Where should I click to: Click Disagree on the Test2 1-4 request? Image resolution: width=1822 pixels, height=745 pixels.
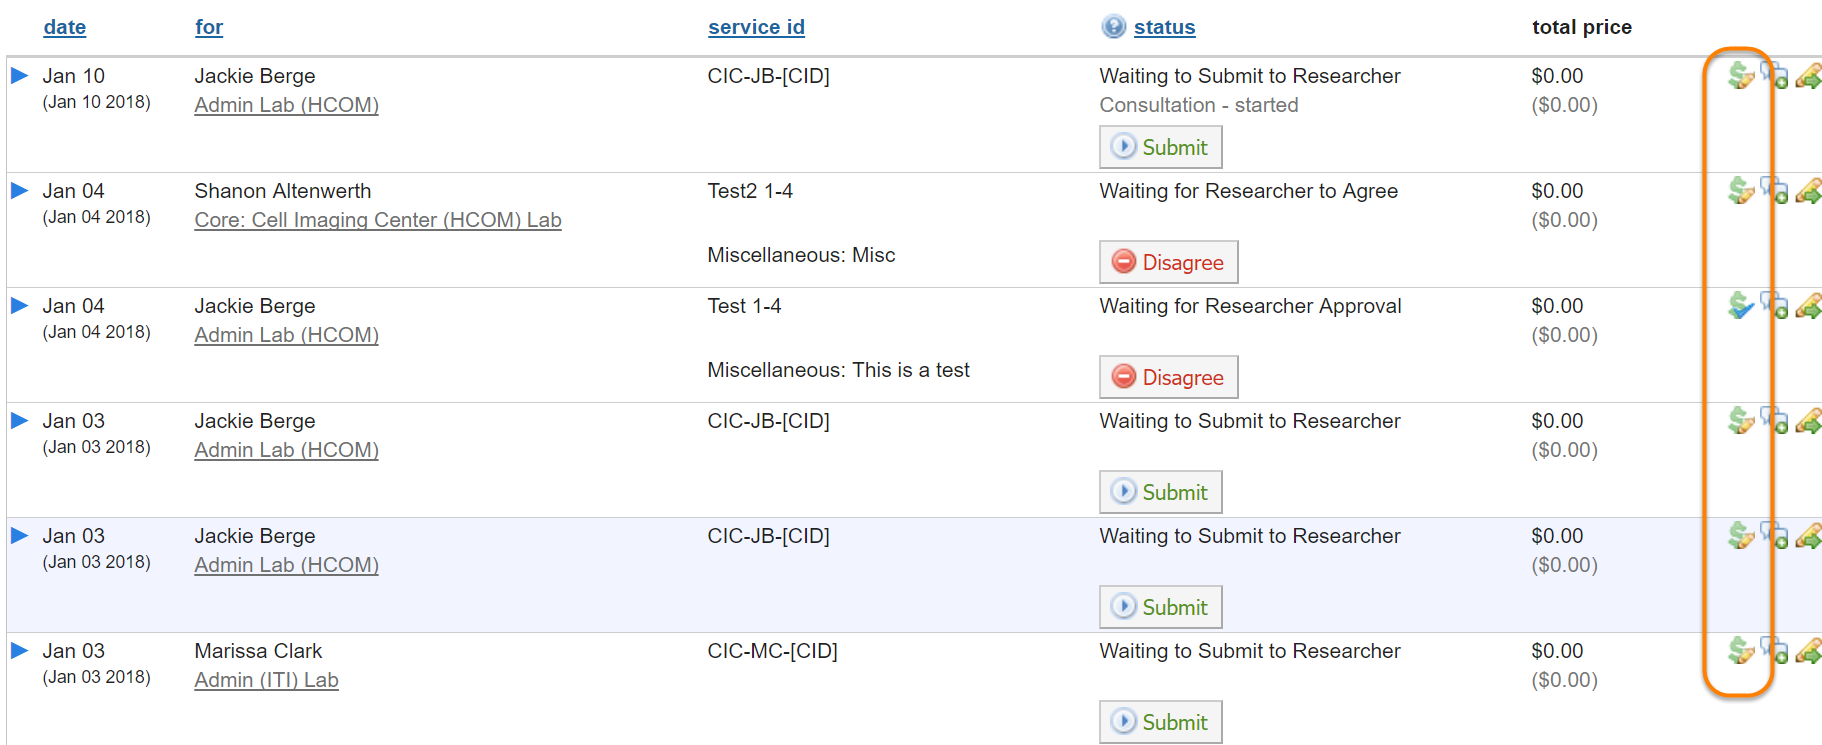[x=1168, y=262]
